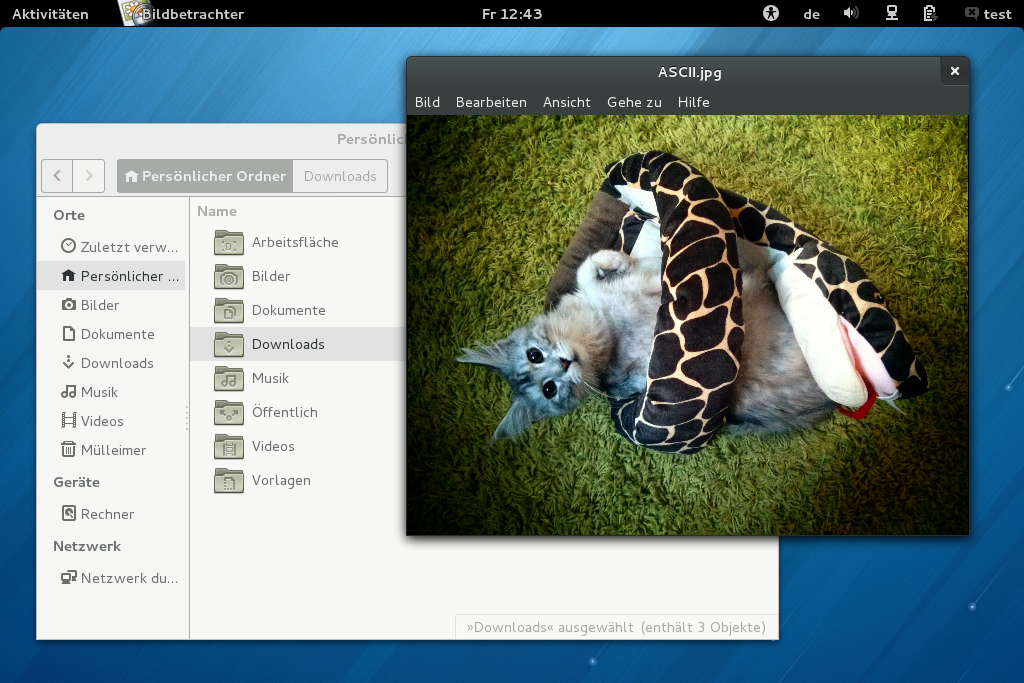Open the Arbeitsfläche folder icon
The width and height of the screenshot is (1024, 683).
(229, 243)
